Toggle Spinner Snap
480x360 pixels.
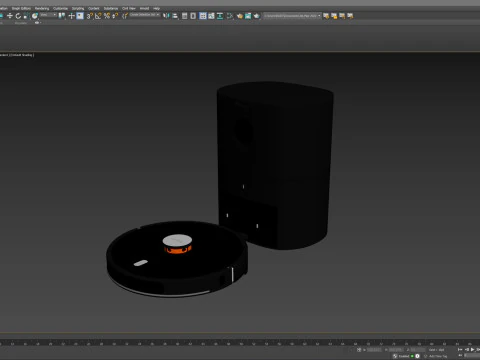click(115, 16)
